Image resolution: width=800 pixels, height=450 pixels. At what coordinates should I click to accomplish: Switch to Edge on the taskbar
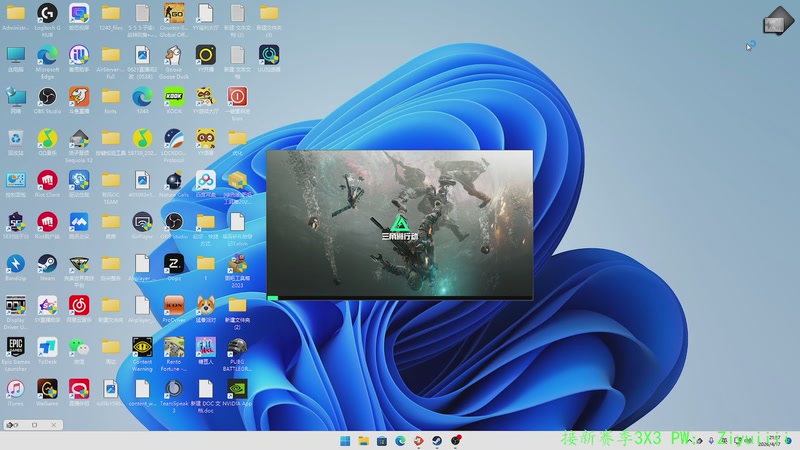coord(401,441)
